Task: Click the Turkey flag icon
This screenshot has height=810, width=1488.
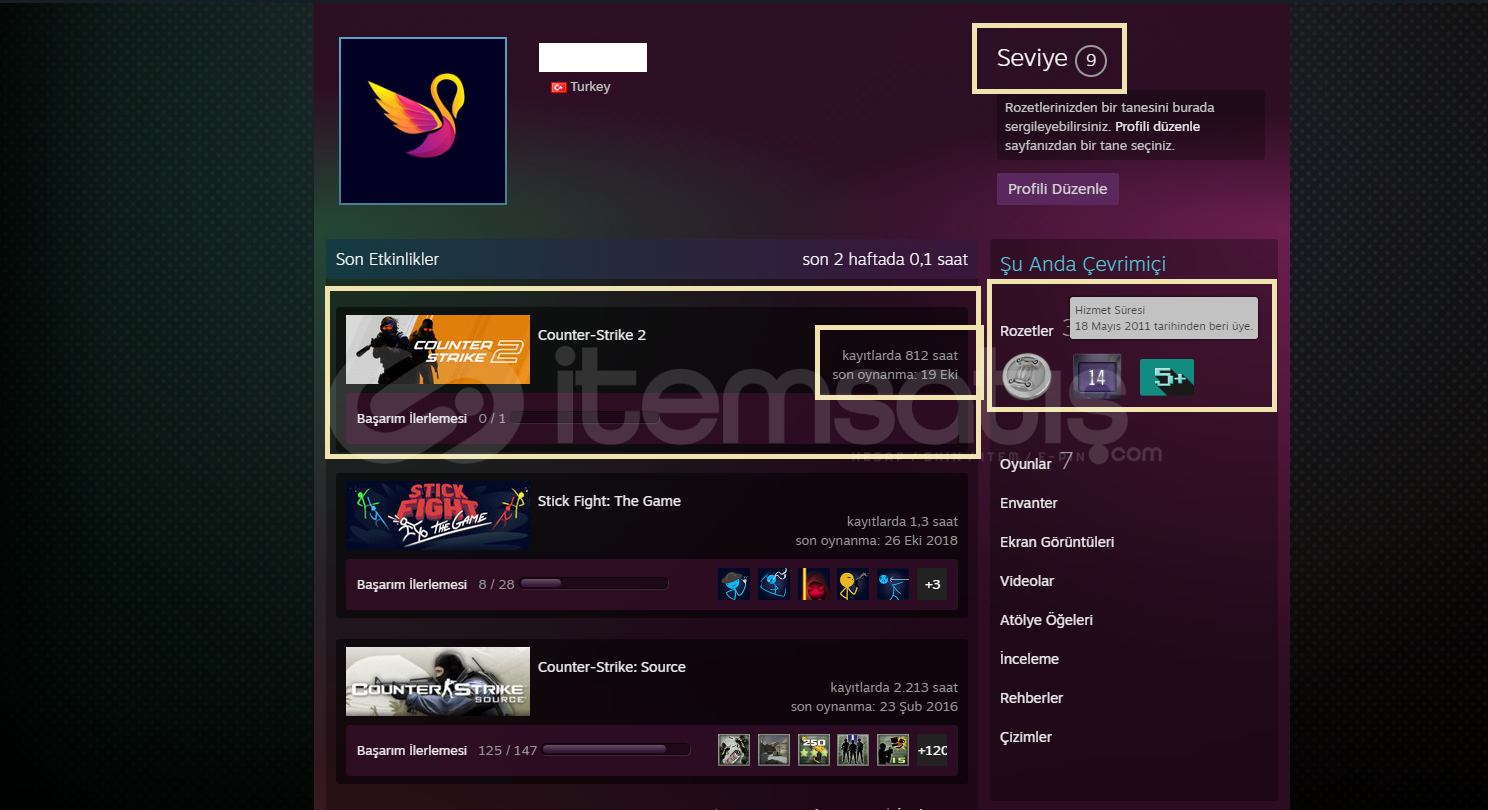Action: click(x=559, y=87)
